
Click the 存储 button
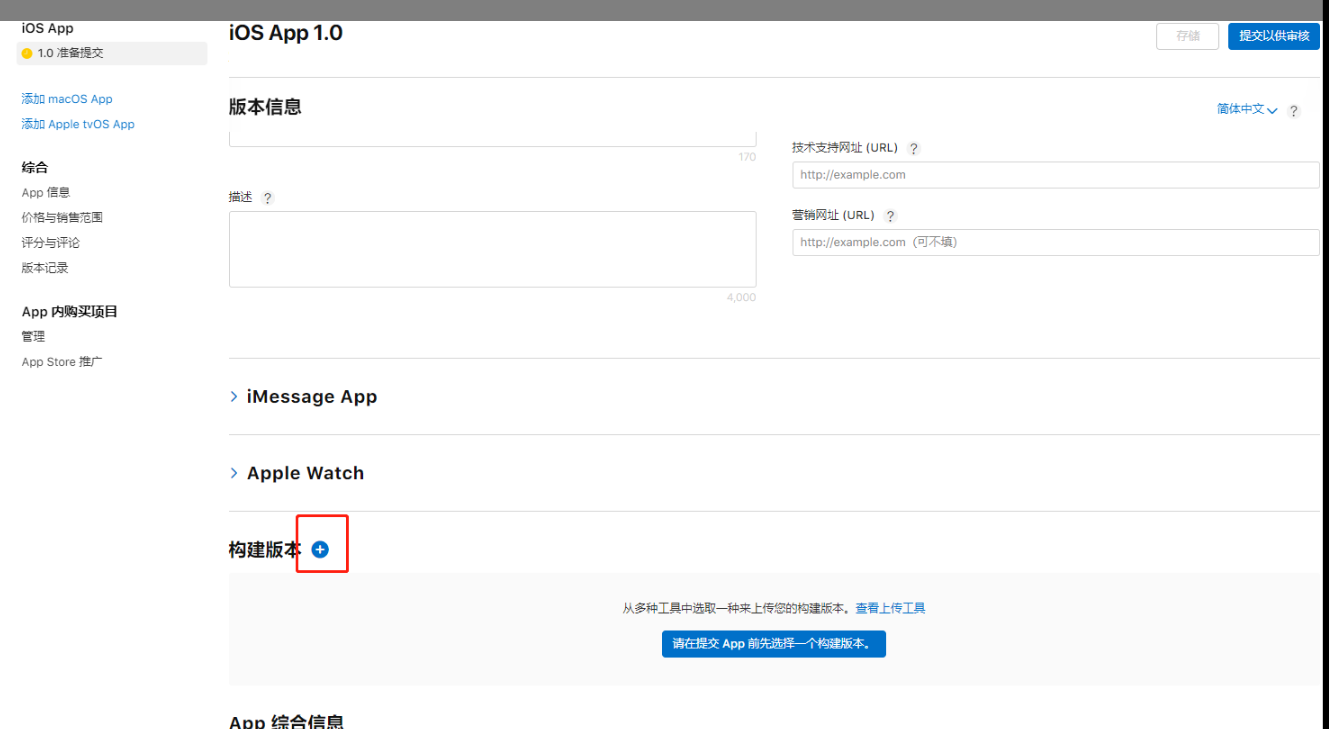(1188, 36)
